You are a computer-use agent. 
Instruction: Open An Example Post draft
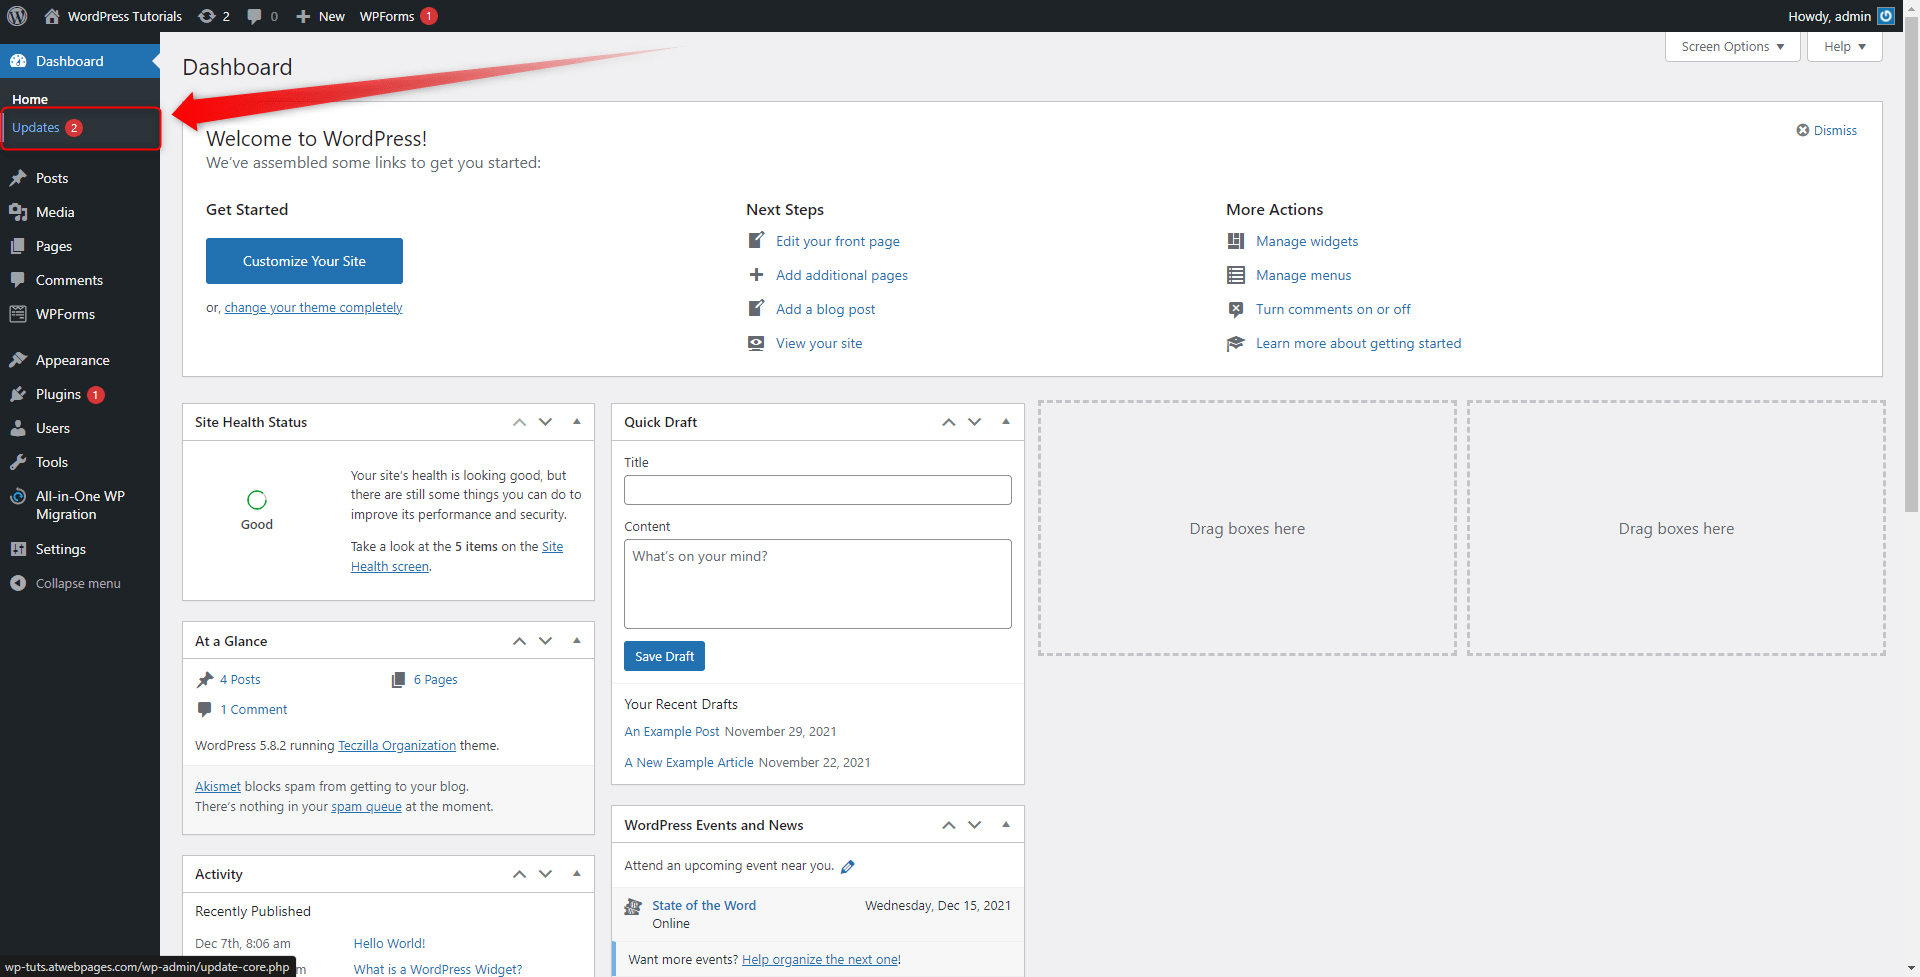pyautogui.click(x=672, y=732)
